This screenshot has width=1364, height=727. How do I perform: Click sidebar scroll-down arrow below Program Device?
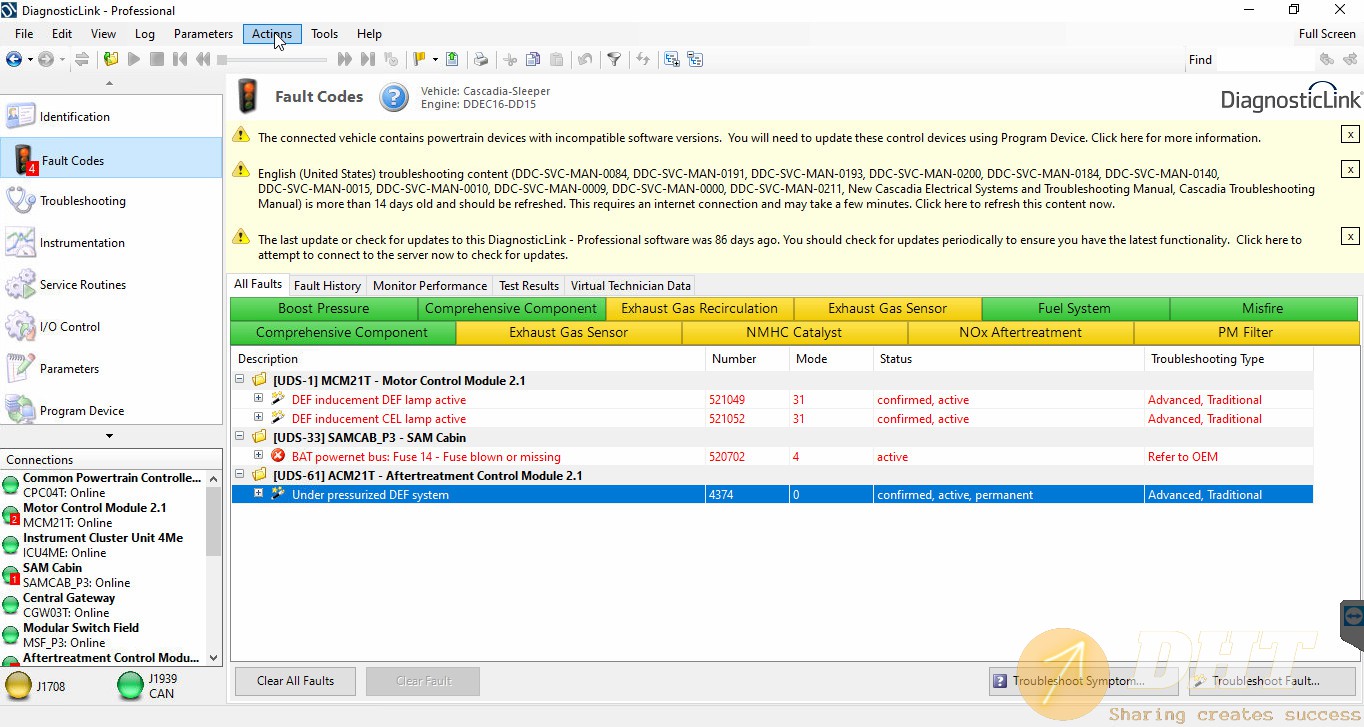click(110, 436)
